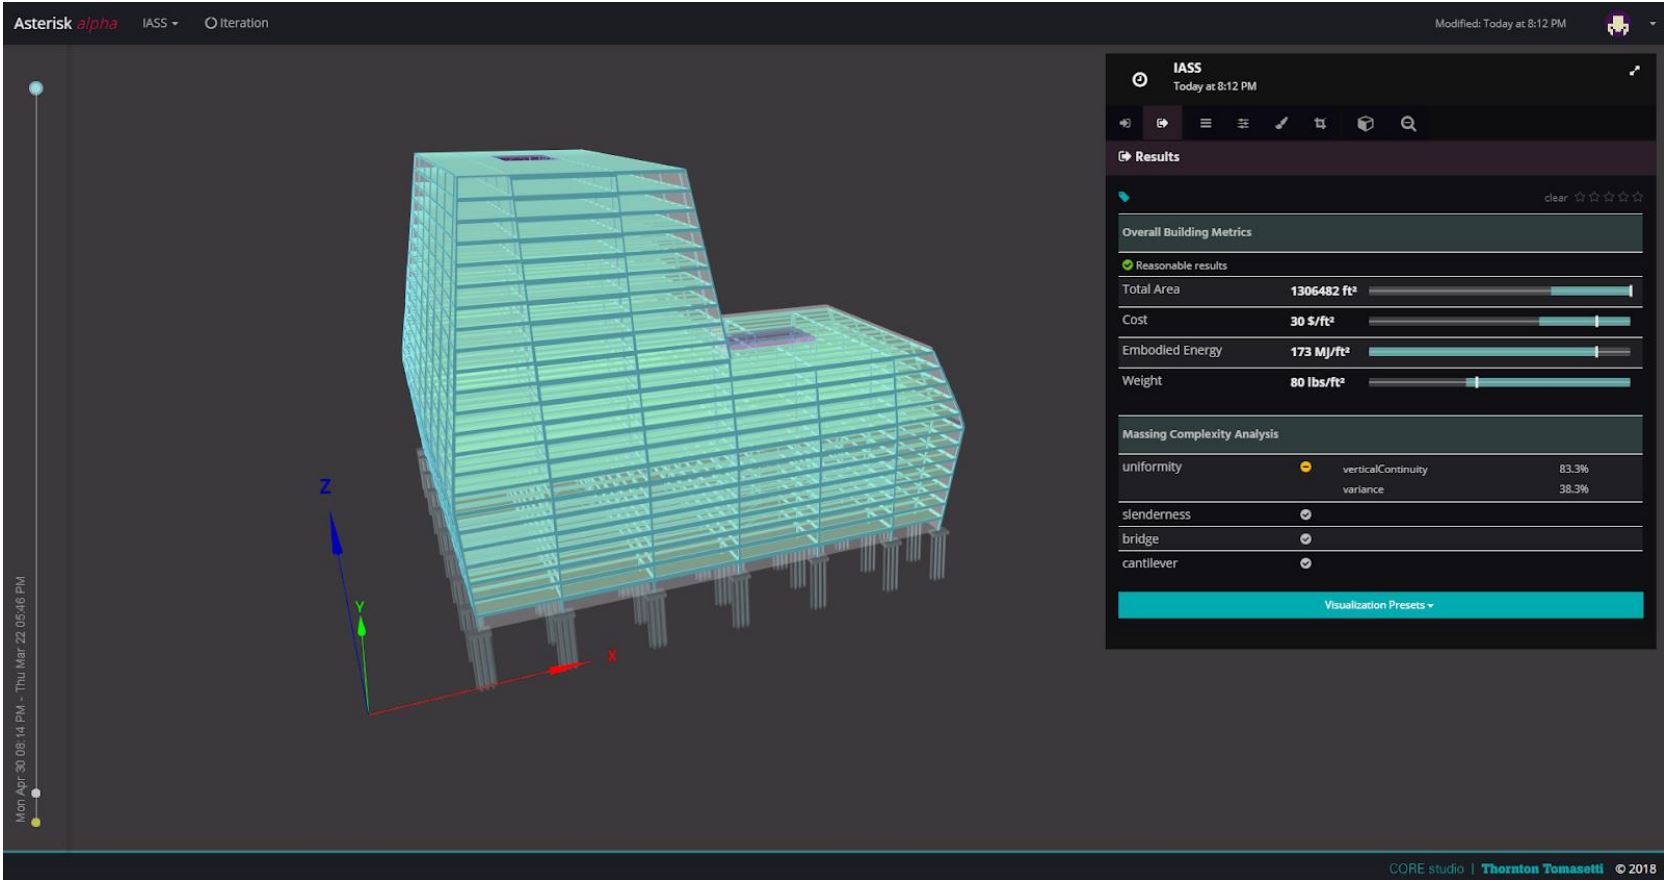Open the Inputs tab icon
Screen dimensions: 1664x882
pyautogui.click(x=1125, y=124)
